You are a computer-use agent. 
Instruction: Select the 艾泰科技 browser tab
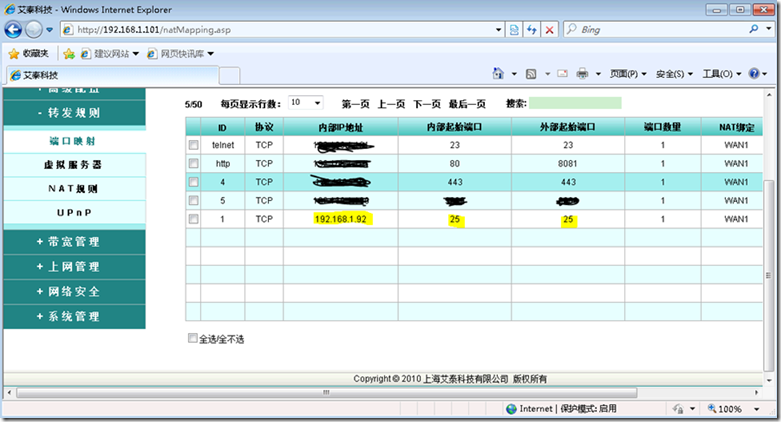tap(112, 75)
